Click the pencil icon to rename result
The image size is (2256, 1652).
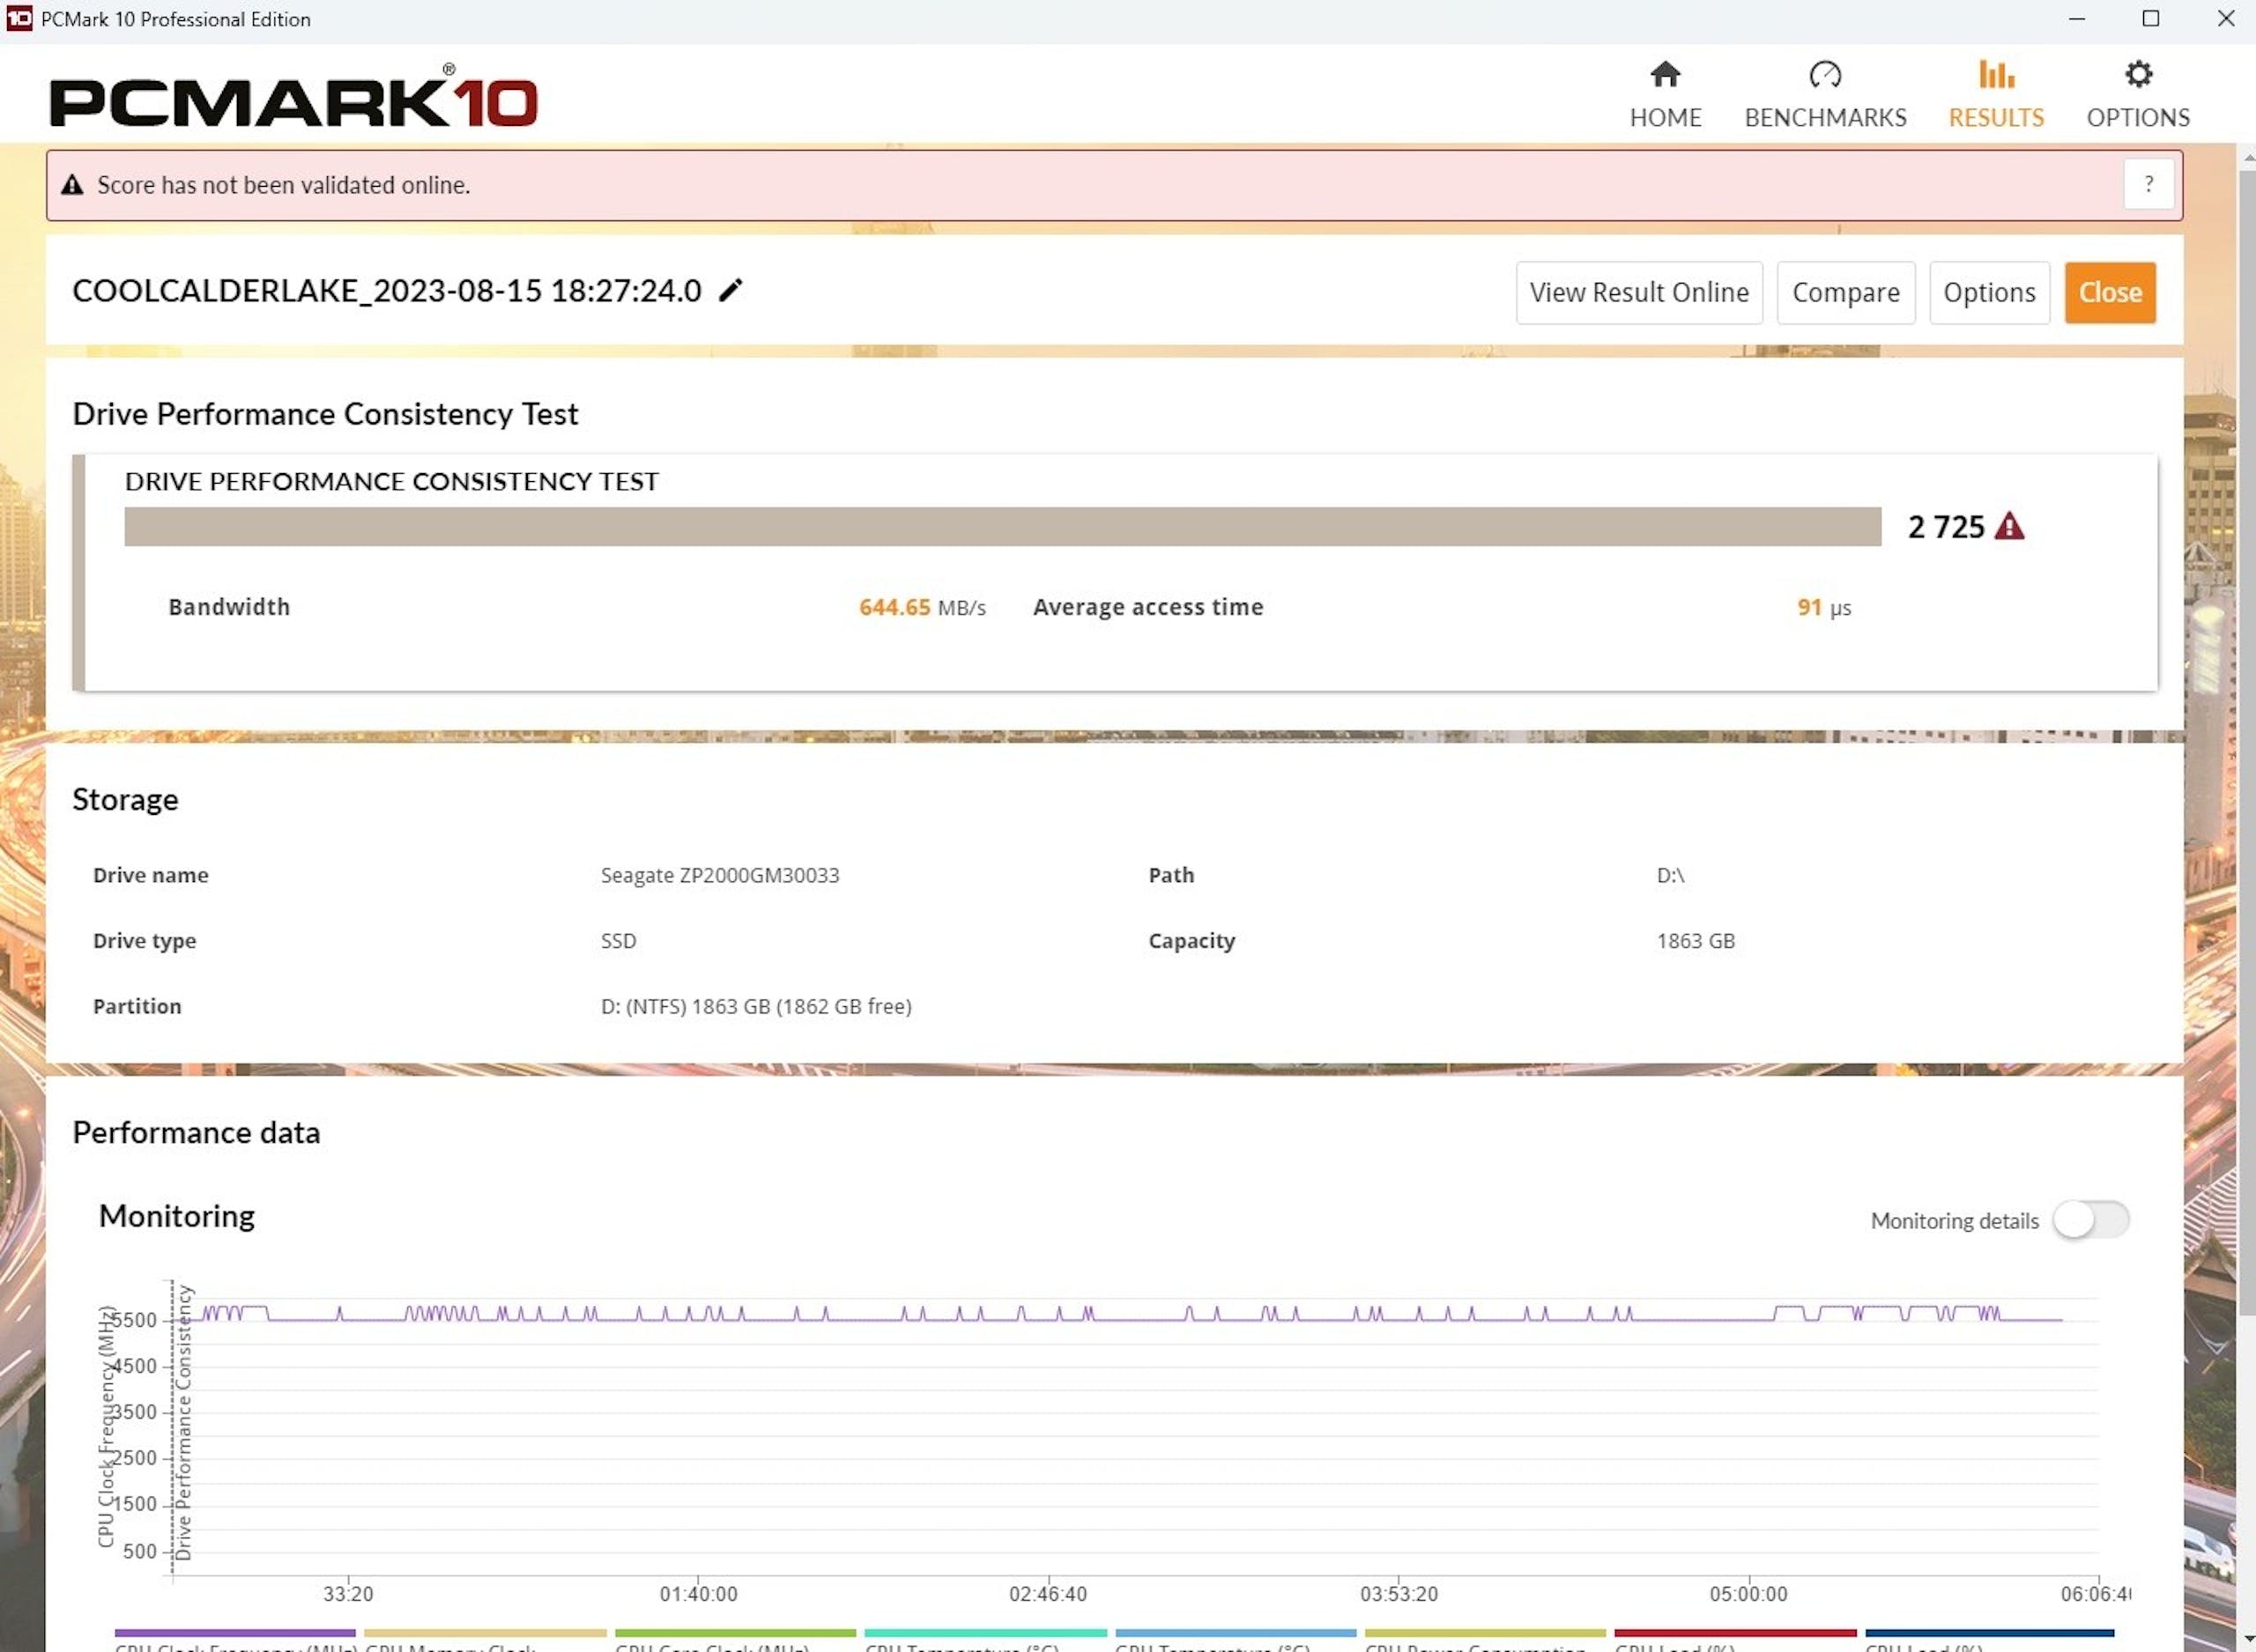(x=731, y=290)
